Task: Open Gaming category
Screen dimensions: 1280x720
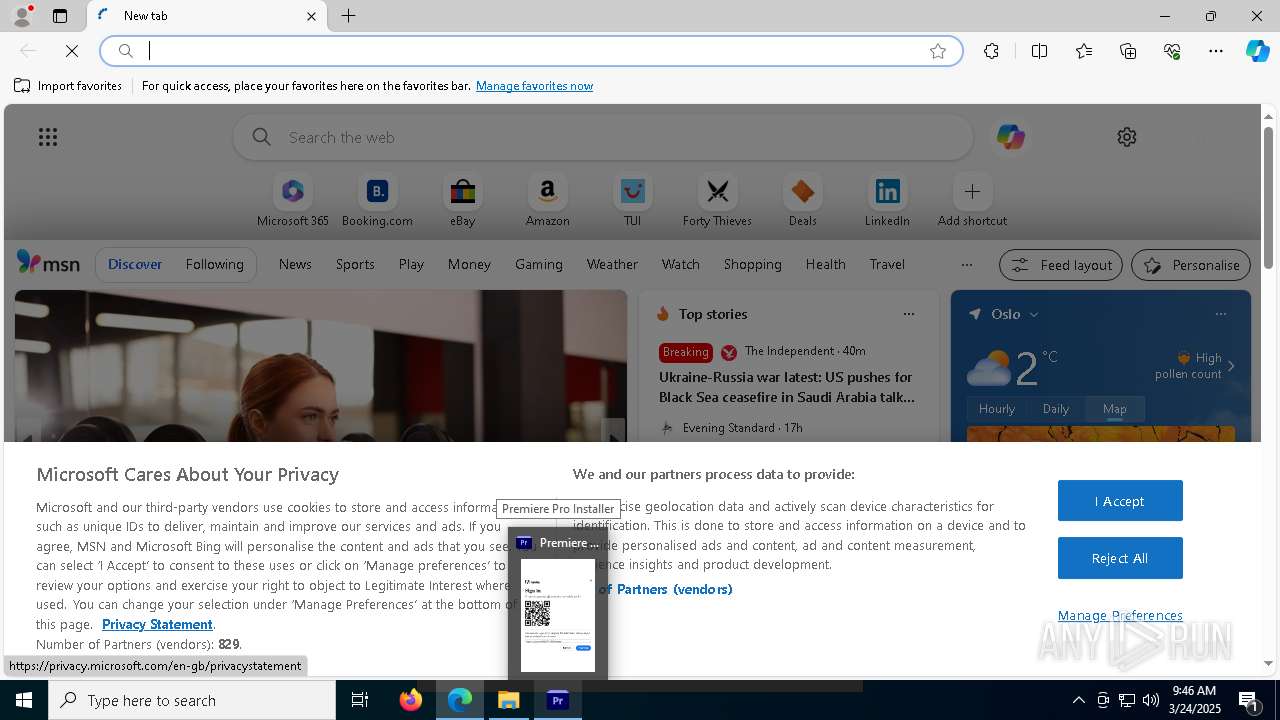Action: point(538,264)
